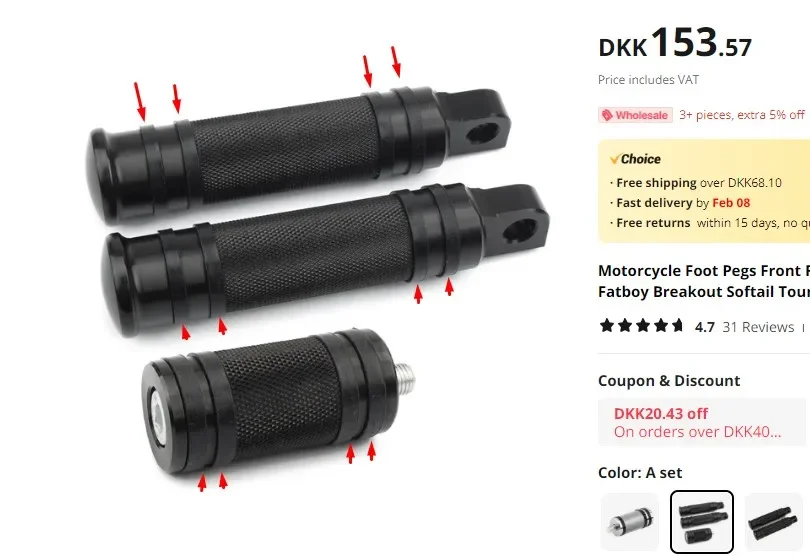
Task: Select the highlighted black three-piece set option
Action: 702,521
